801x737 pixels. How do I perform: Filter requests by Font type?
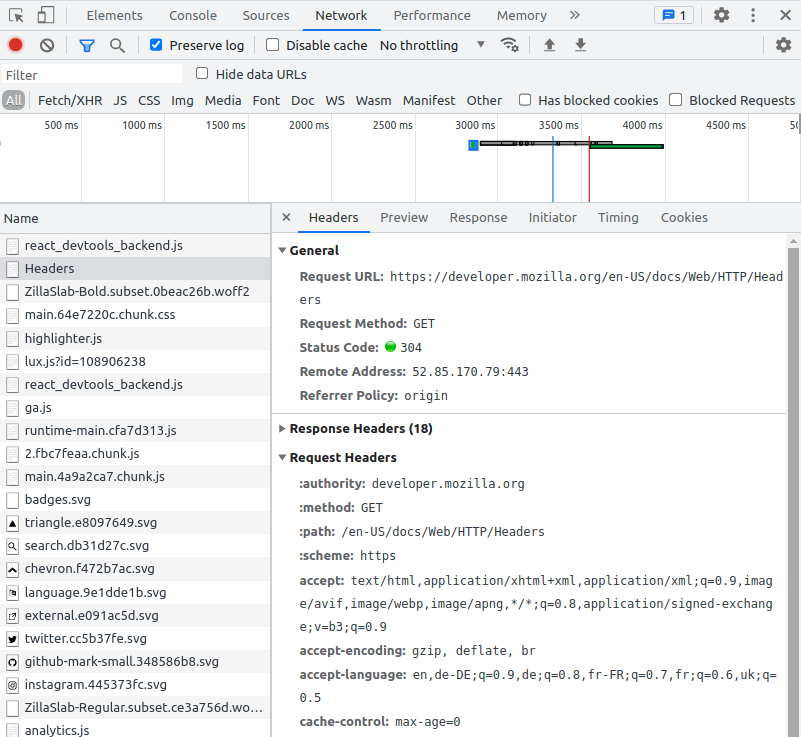coord(266,101)
